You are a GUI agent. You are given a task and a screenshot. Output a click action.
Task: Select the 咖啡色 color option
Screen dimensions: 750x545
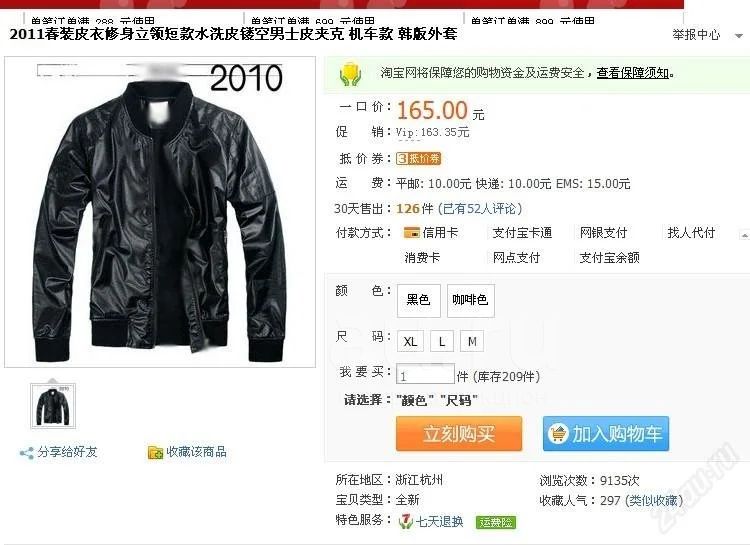pyautogui.click(x=470, y=300)
